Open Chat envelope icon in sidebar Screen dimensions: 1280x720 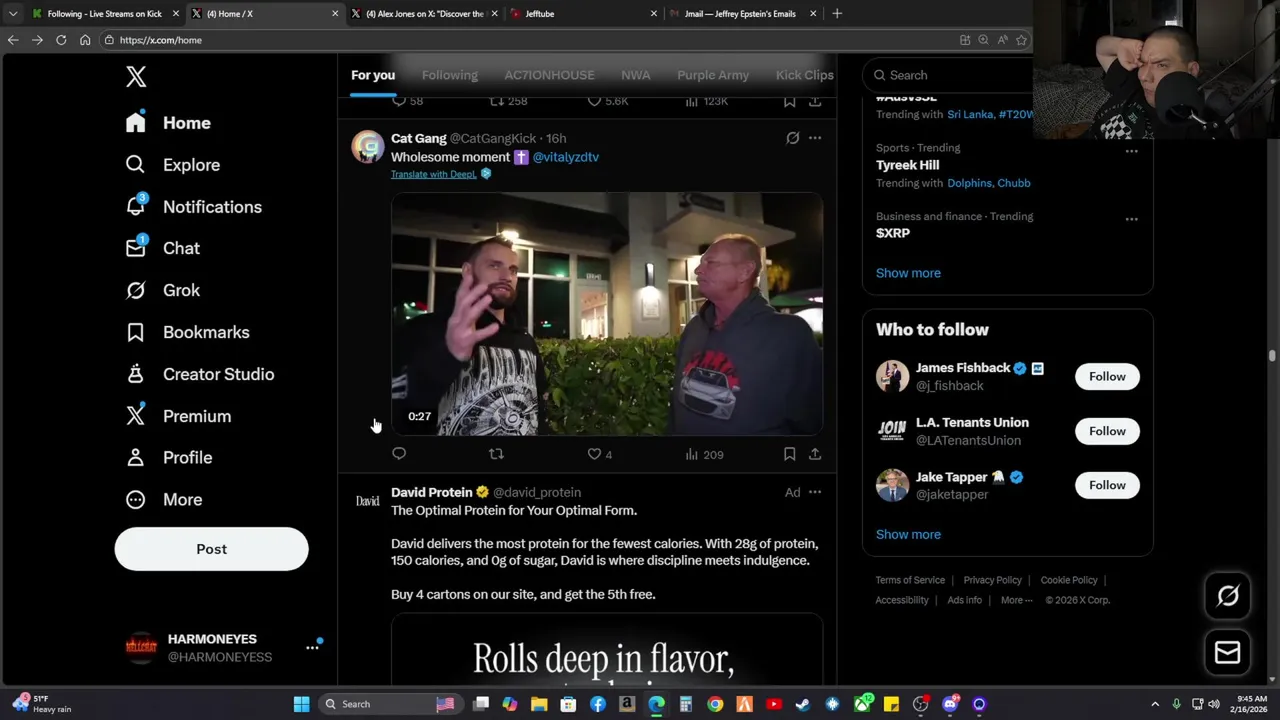coord(136,248)
